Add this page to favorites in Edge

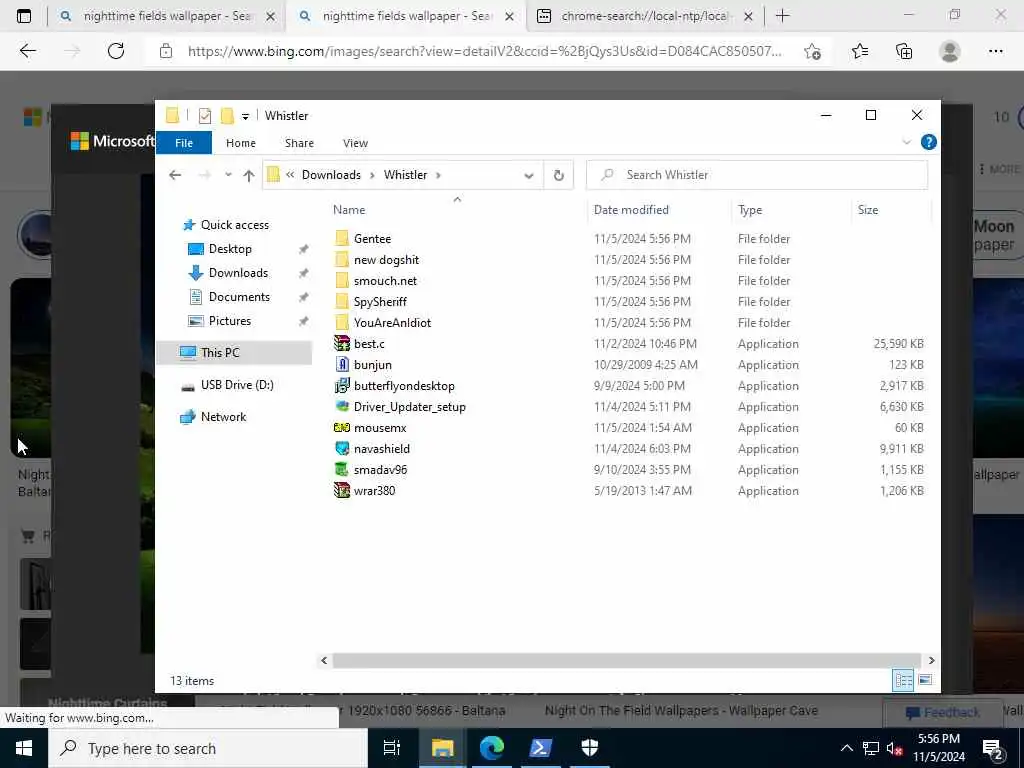(812, 51)
